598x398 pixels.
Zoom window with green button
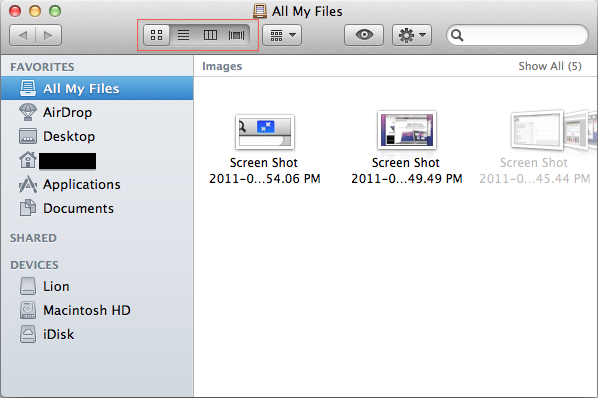click(55, 11)
